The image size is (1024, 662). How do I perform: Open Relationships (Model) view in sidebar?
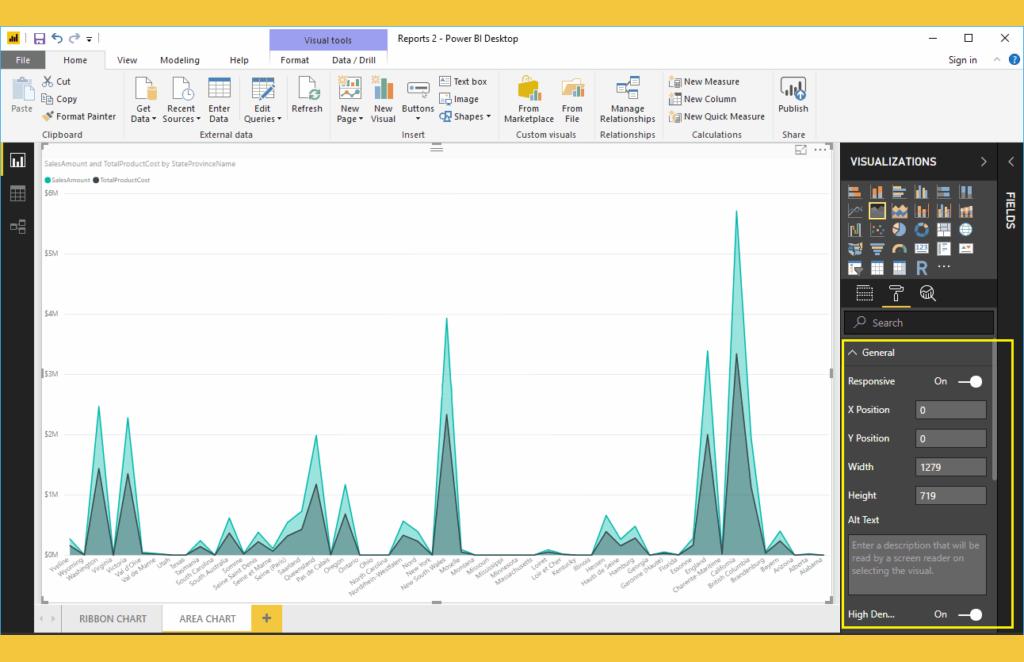point(18,227)
